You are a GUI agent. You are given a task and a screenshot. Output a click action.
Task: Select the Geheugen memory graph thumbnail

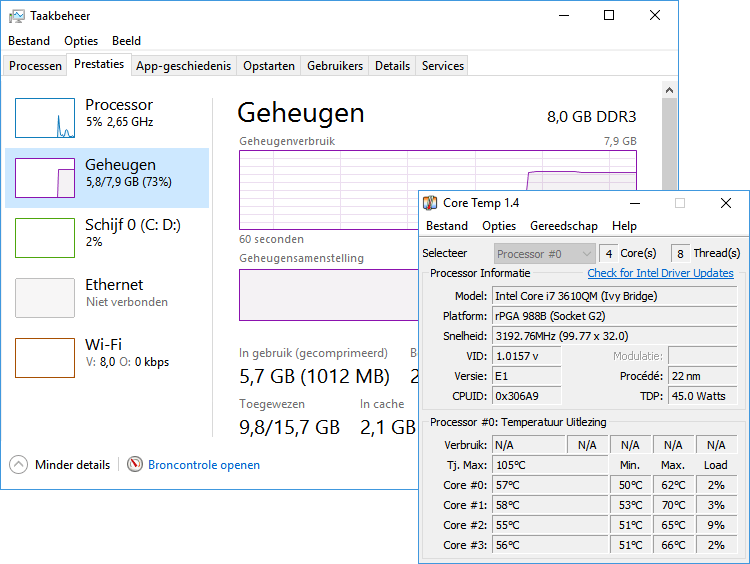45,178
